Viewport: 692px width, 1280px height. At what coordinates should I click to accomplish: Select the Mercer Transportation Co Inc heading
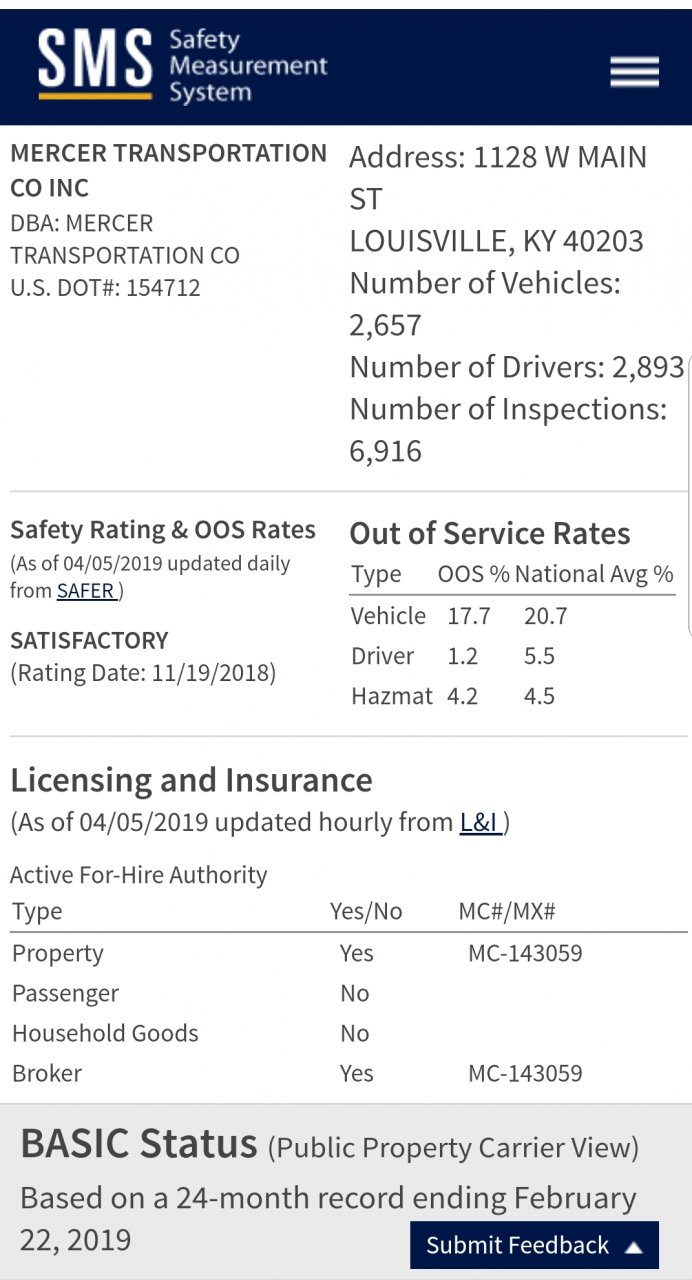click(x=168, y=170)
